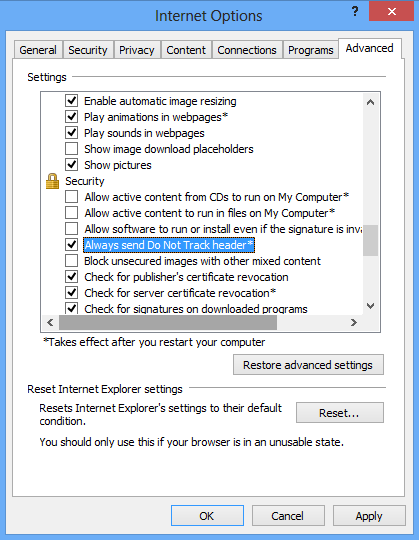Image resolution: width=419 pixels, height=540 pixels.
Task: Click the scroll right arrow in settings list
Action: pos(354,322)
